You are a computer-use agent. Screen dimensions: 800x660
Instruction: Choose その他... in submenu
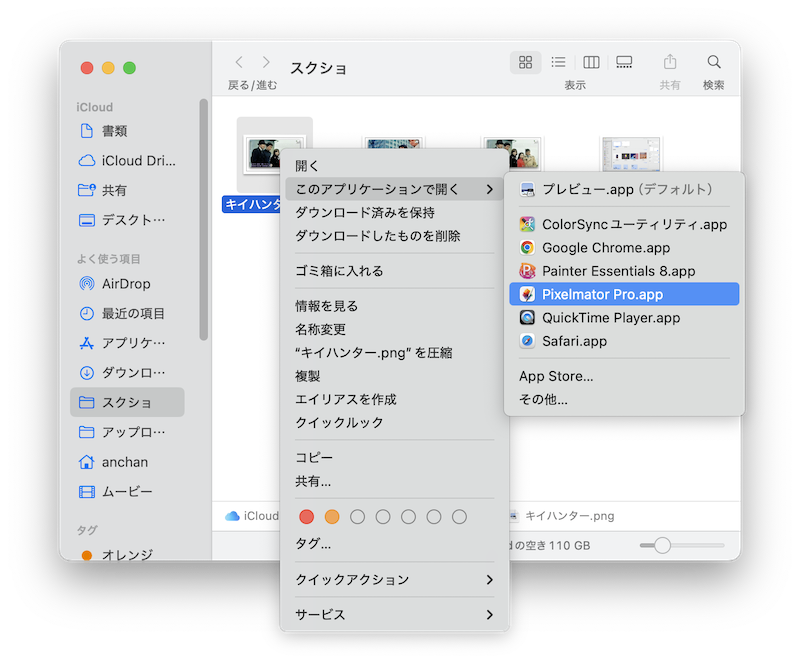624,399
